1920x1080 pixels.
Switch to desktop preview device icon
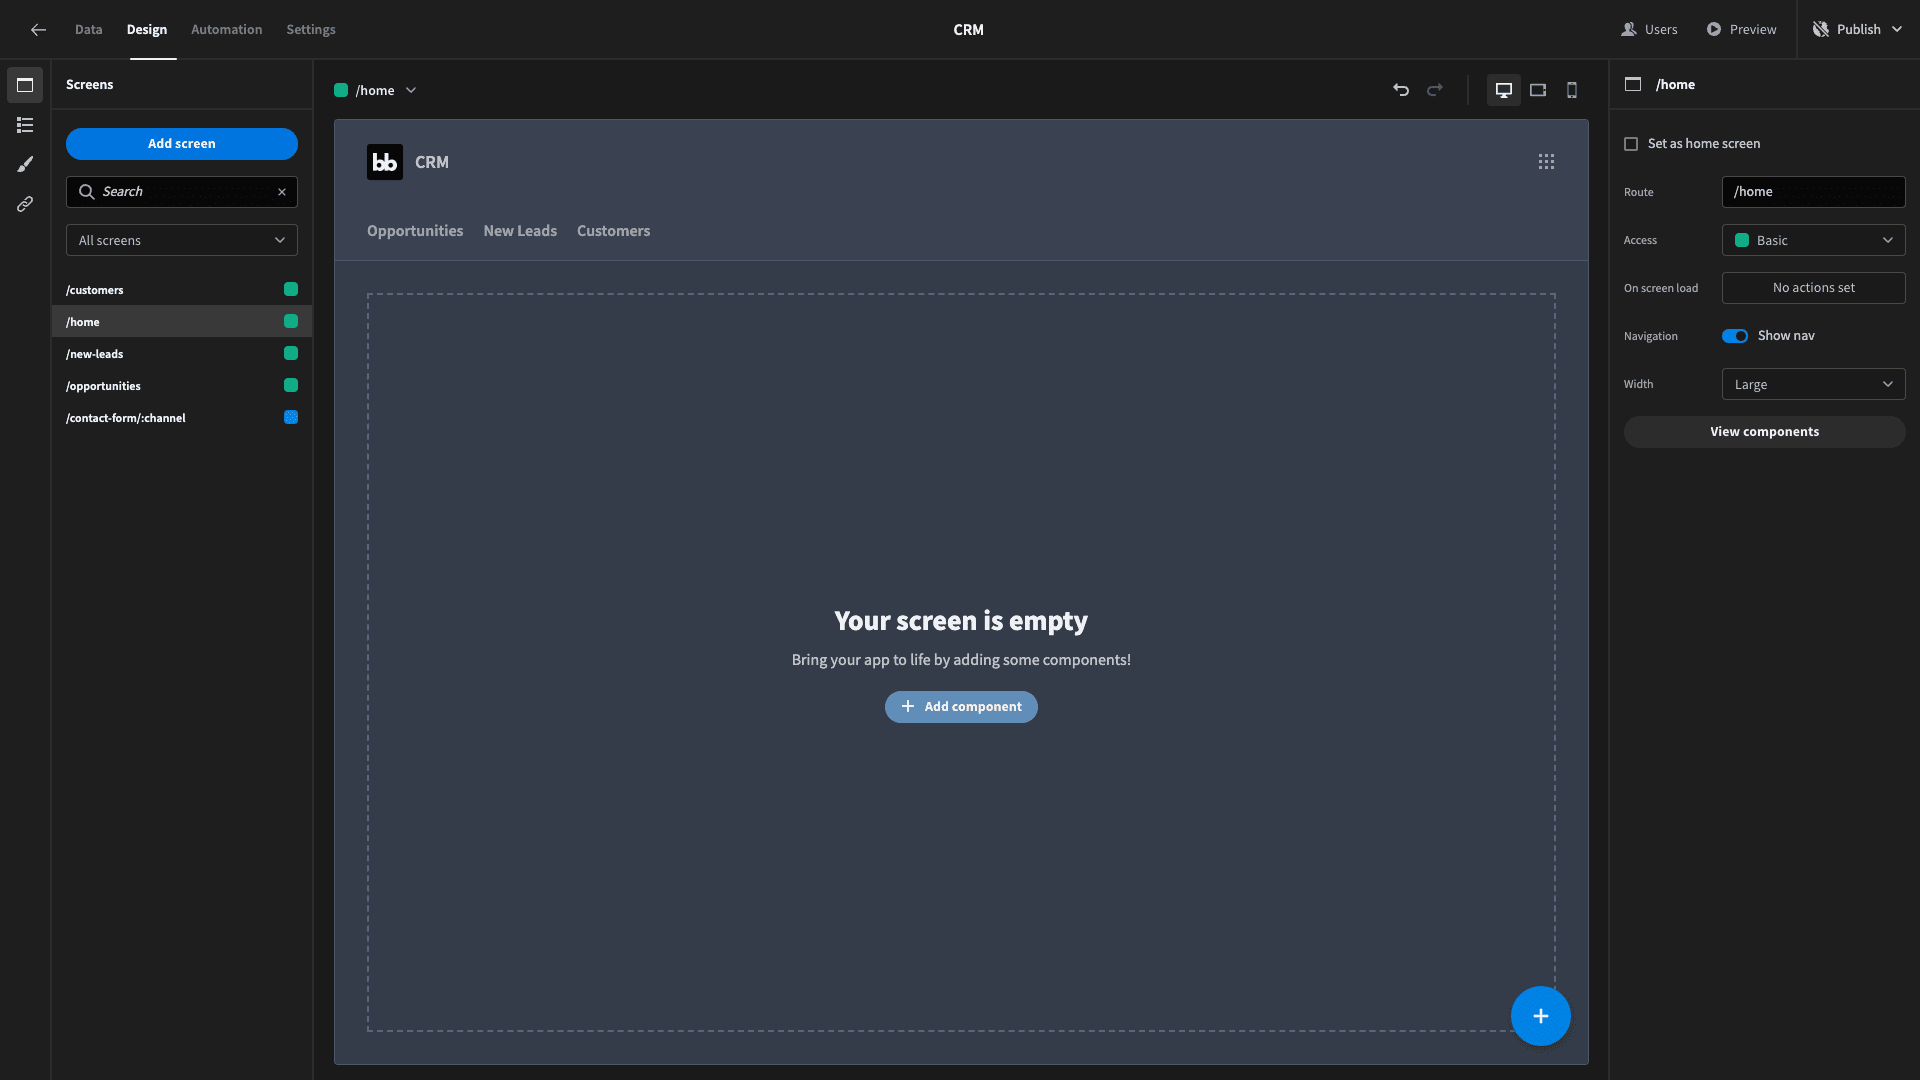pyautogui.click(x=1504, y=90)
